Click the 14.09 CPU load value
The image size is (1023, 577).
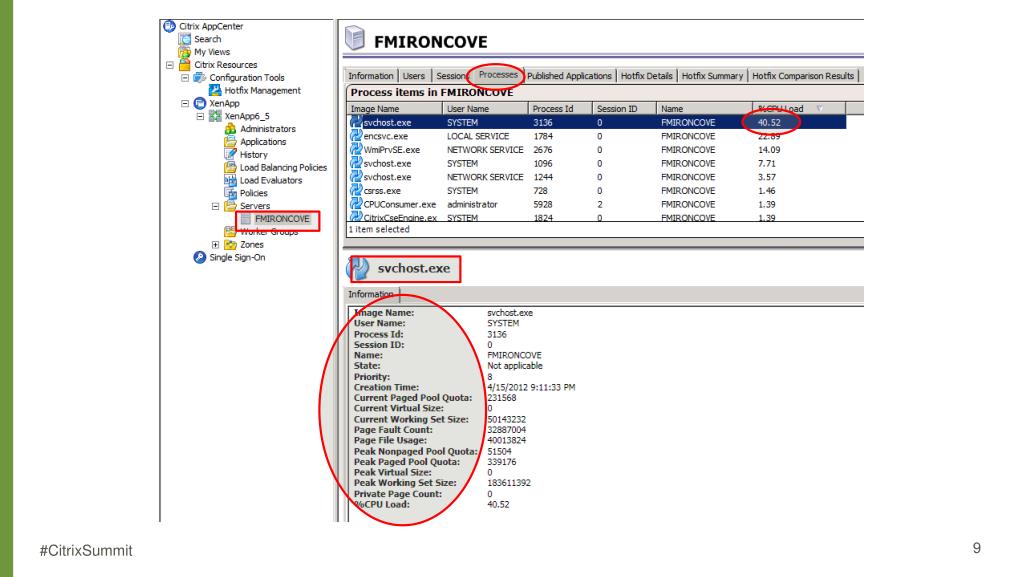[769, 149]
